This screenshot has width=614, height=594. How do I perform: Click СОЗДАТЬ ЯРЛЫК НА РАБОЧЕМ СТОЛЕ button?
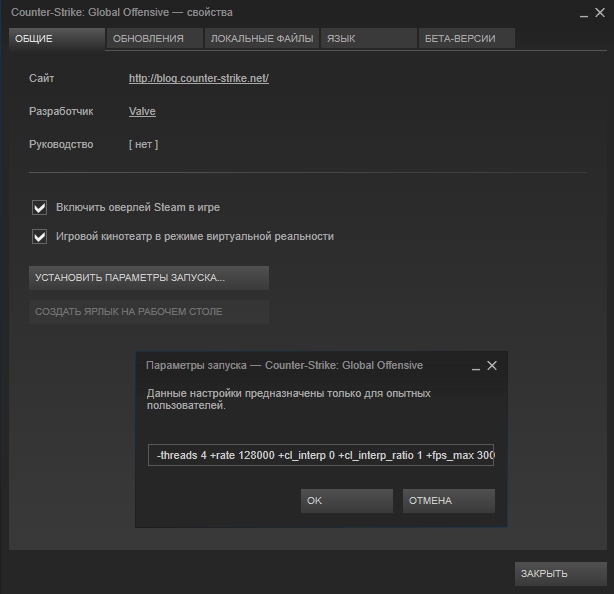tap(149, 312)
